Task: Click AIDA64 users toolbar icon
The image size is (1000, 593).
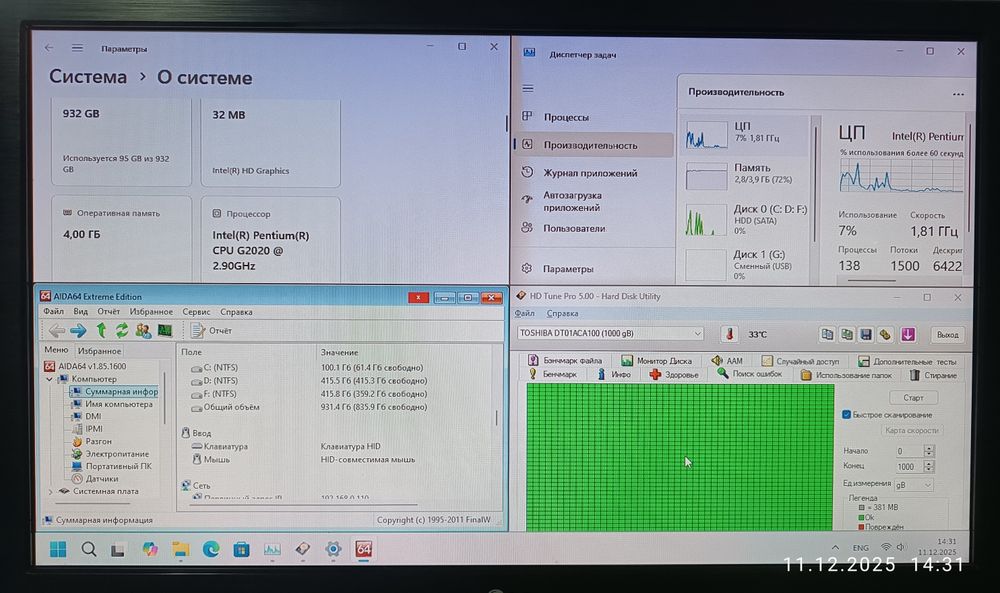Action: pyautogui.click(x=143, y=330)
